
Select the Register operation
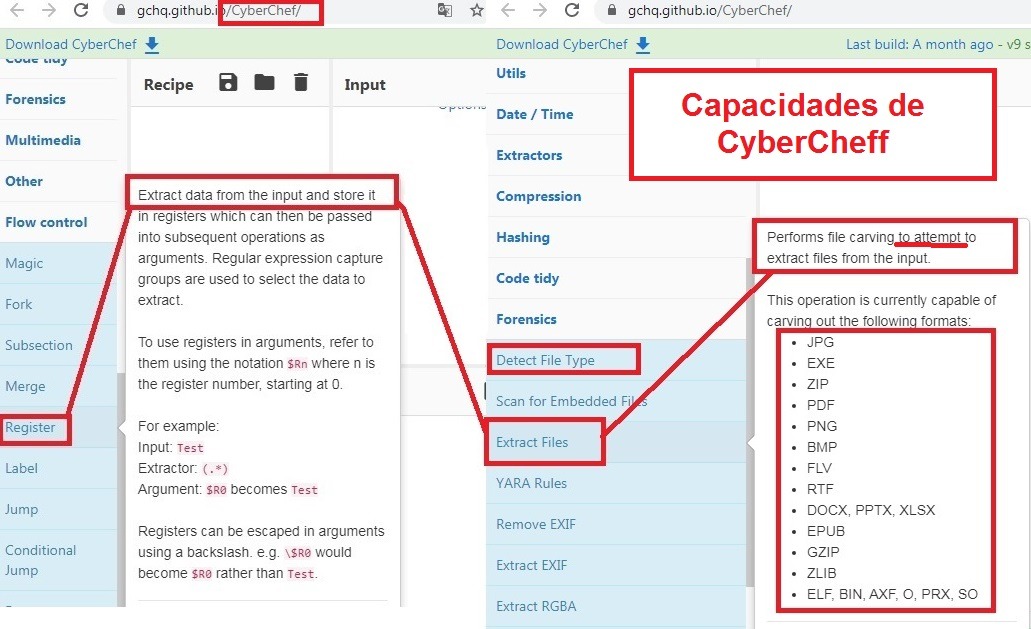coord(58,427)
